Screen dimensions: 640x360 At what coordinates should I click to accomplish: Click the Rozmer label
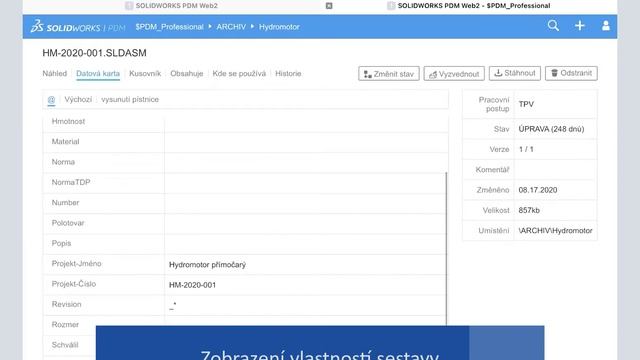pyautogui.click(x=65, y=325)
